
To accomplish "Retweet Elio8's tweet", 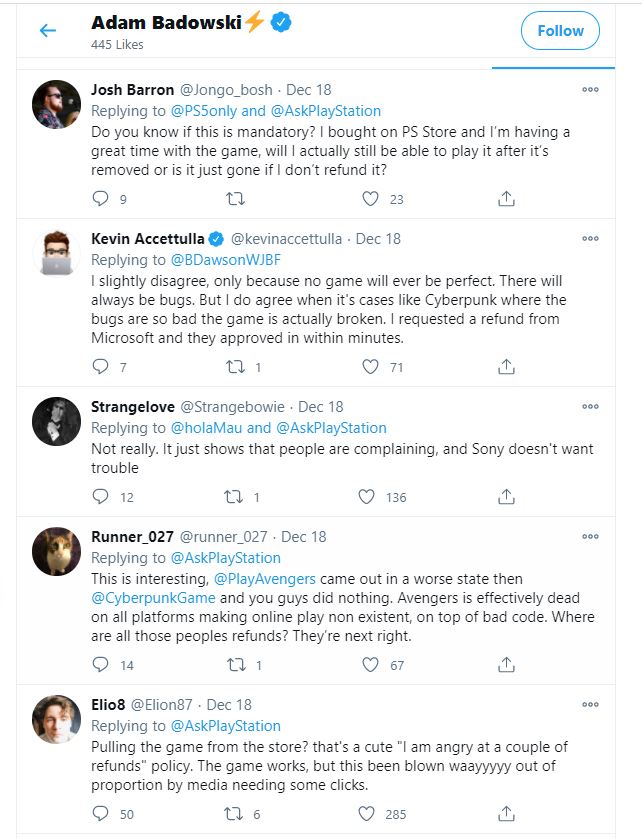I will coord(236,814).
